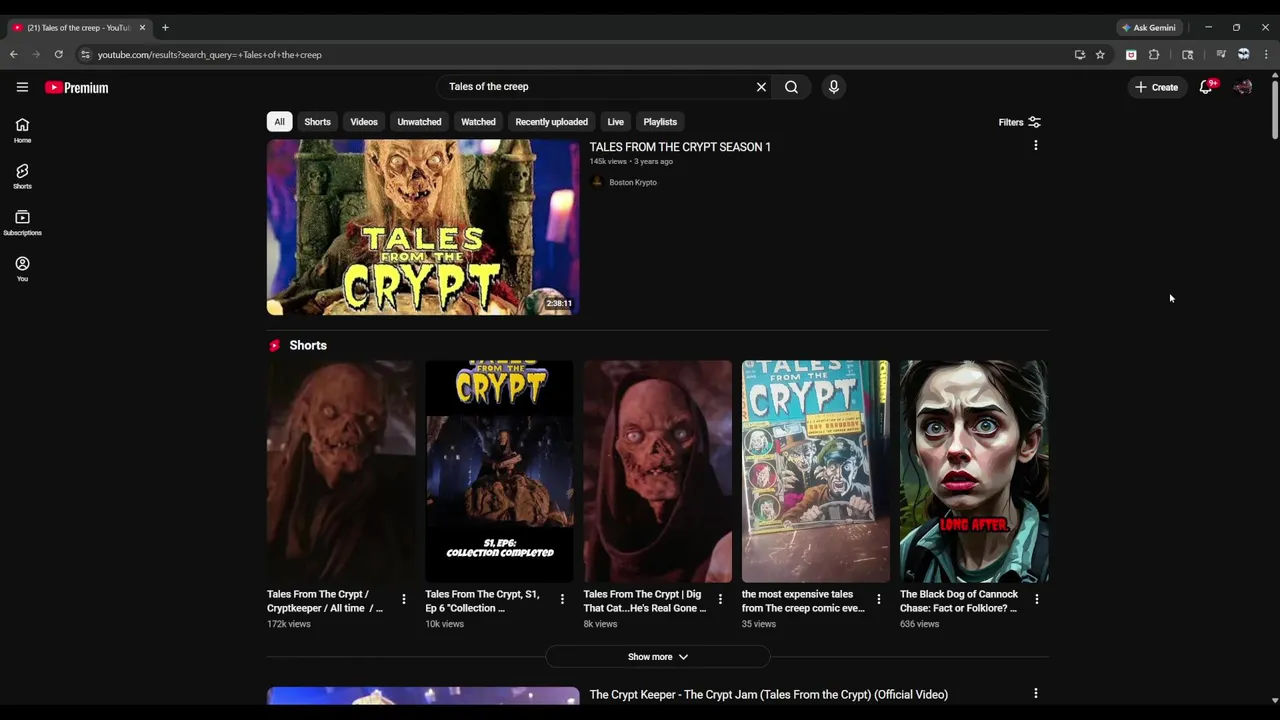Viewport: 1280px width, 720px height.
Task: Open The Crypt Keeper Crypt Jam video title
Action: [768, 694]
